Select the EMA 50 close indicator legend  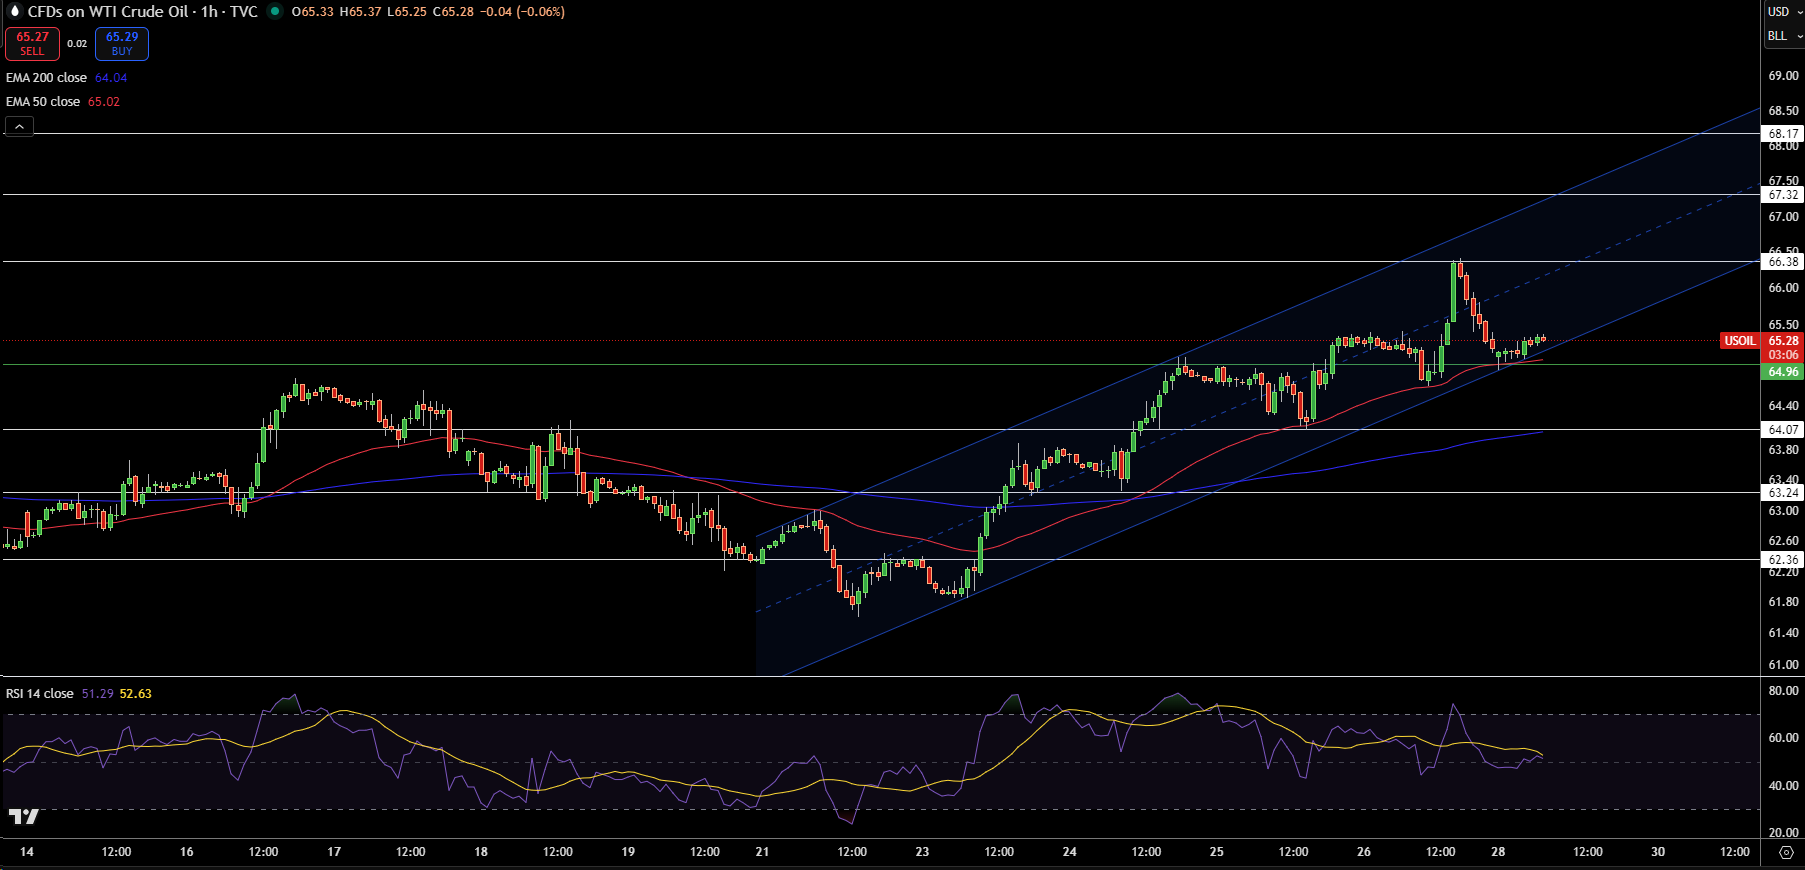tap(43, 102)
